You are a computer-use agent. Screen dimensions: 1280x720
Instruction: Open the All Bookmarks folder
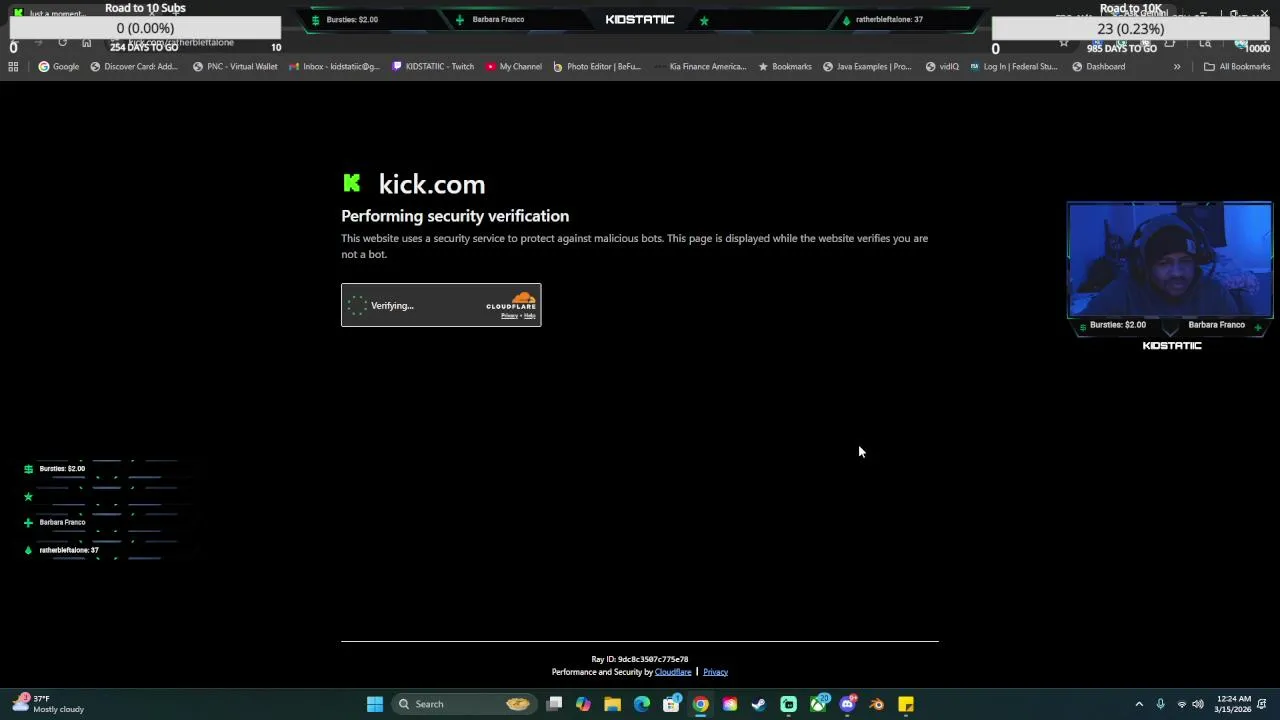tap(1237, 67)
